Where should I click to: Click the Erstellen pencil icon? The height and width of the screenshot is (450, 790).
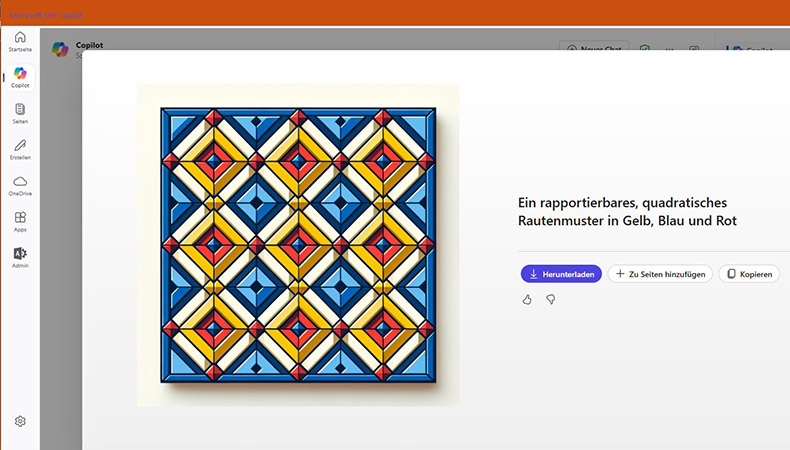(20, 149)
